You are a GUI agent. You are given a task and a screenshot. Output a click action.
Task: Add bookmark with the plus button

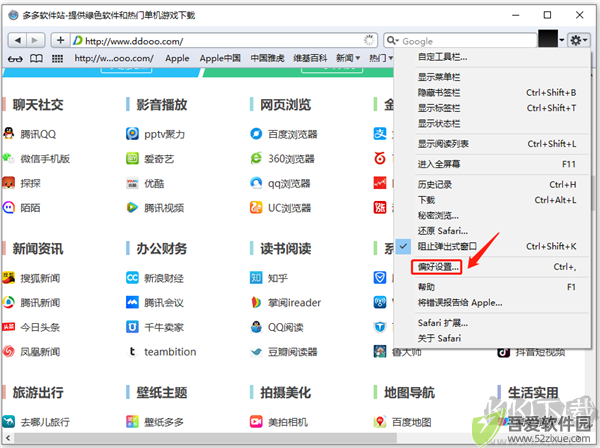[x=60, y=40]
